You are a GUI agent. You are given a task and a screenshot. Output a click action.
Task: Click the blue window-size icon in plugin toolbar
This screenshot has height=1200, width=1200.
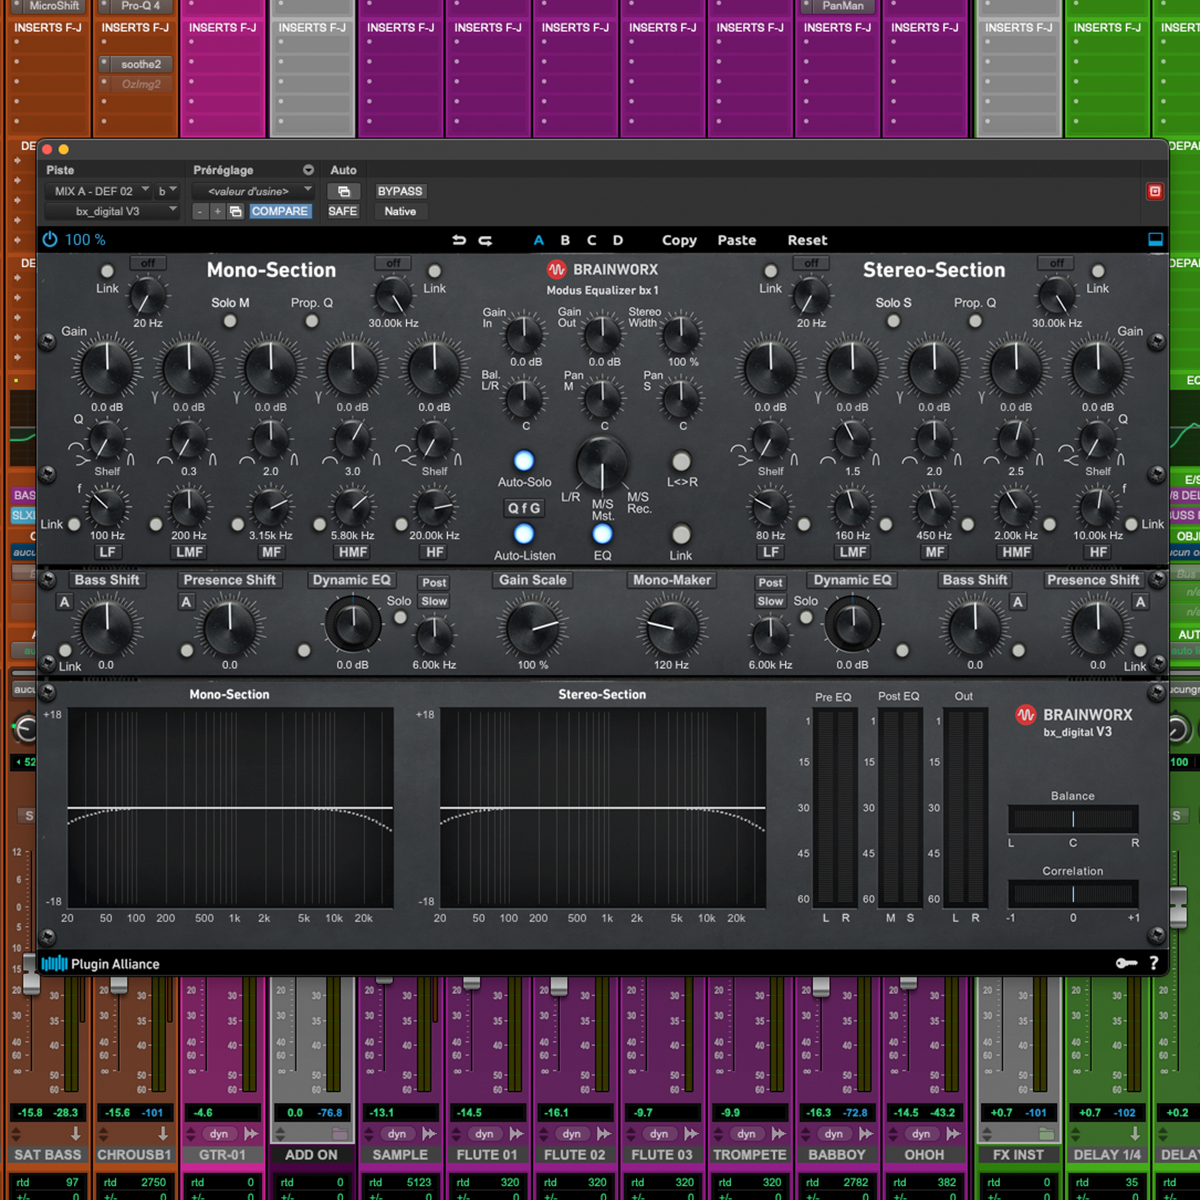pyautogui.click(x=1155, y=240)
